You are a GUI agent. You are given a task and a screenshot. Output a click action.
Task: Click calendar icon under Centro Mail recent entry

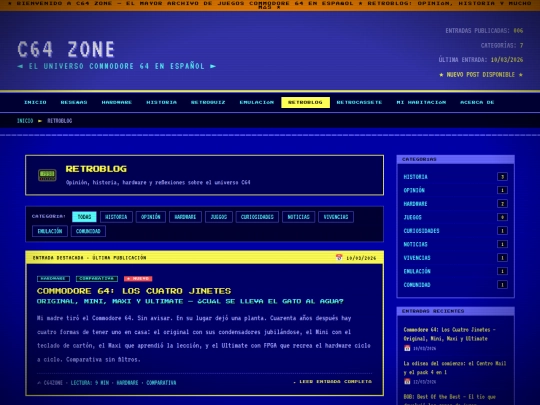coord(407,382)
